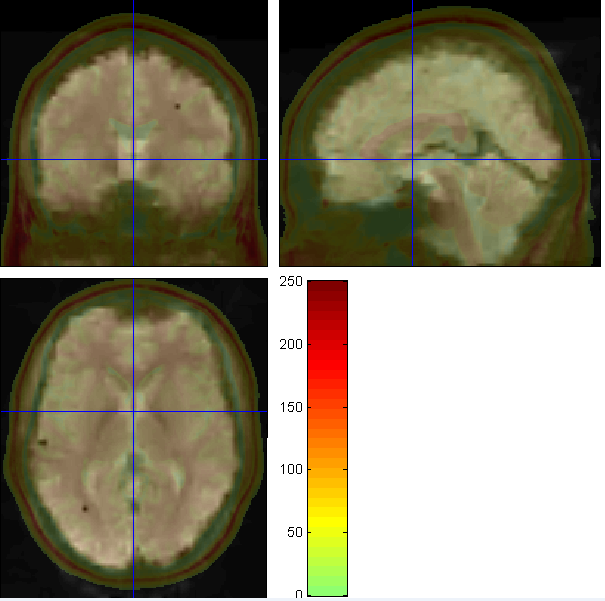Click the sagittal brain view panel
The width and height of the screenshot is (605, 601).
tap(440, 133)
